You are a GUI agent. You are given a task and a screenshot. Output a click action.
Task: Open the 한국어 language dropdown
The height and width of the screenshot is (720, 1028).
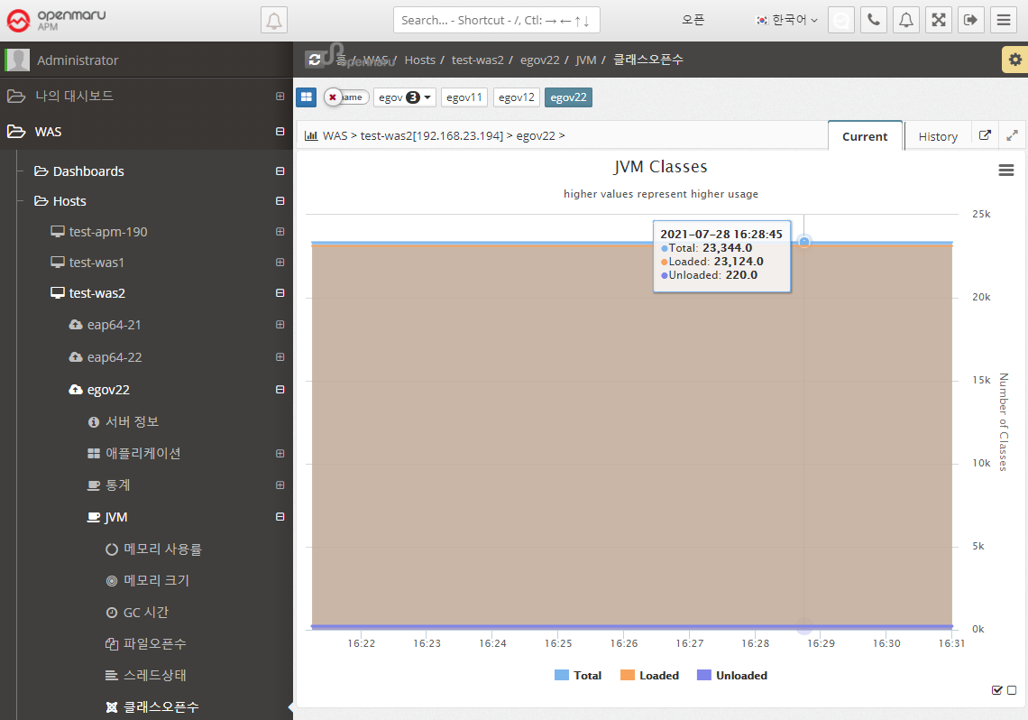click(x=787, y=20)
